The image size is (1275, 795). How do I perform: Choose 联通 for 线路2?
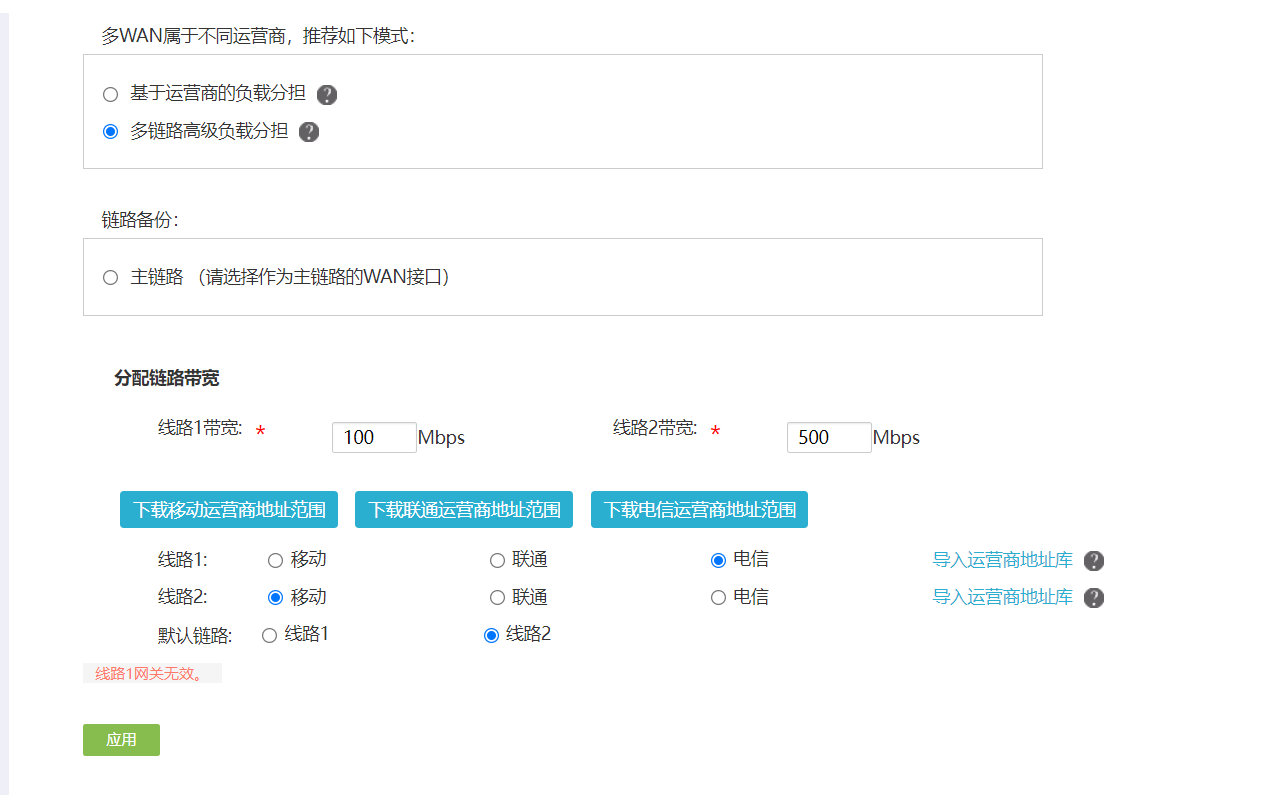coord(497,597)
